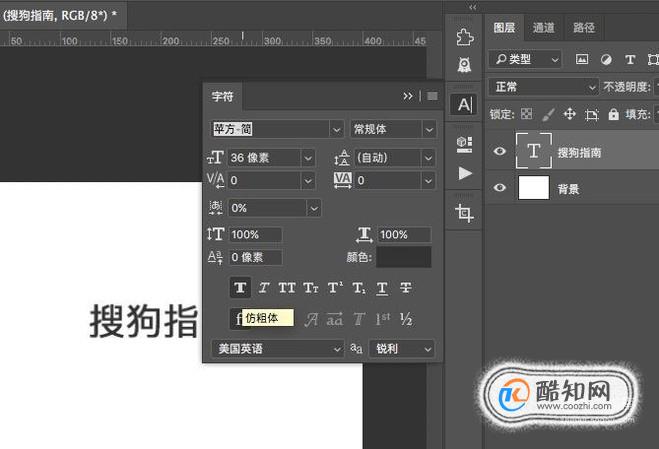
Task: Open the tracking VA dropdown arrow
Action: click(428, 181)
